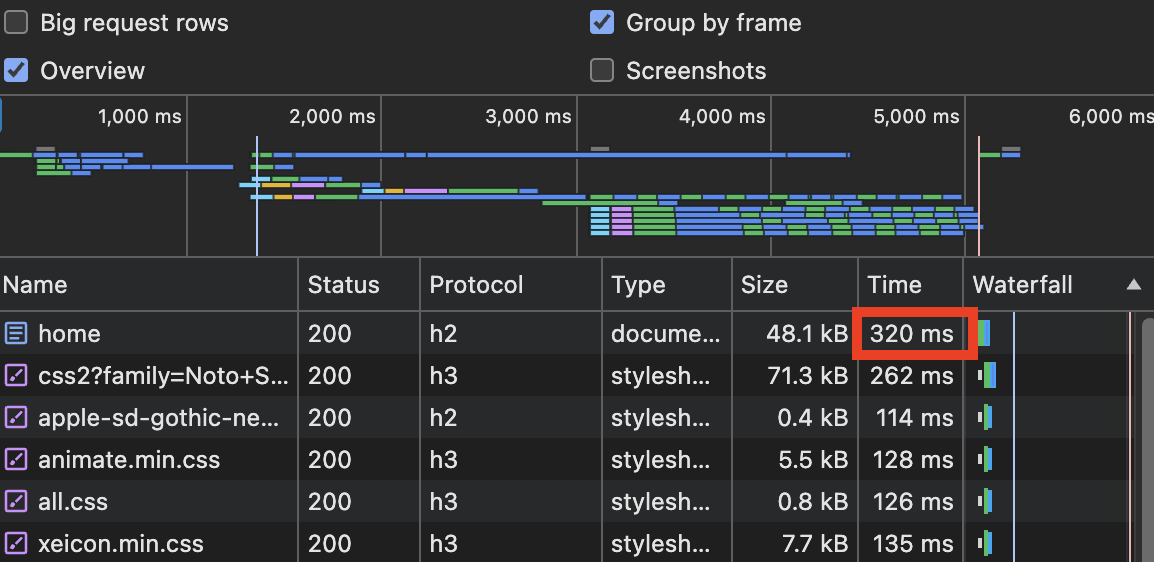Click the 128 ms time cell
Viewport: 1154px width, 562px height.
(913, 460)
